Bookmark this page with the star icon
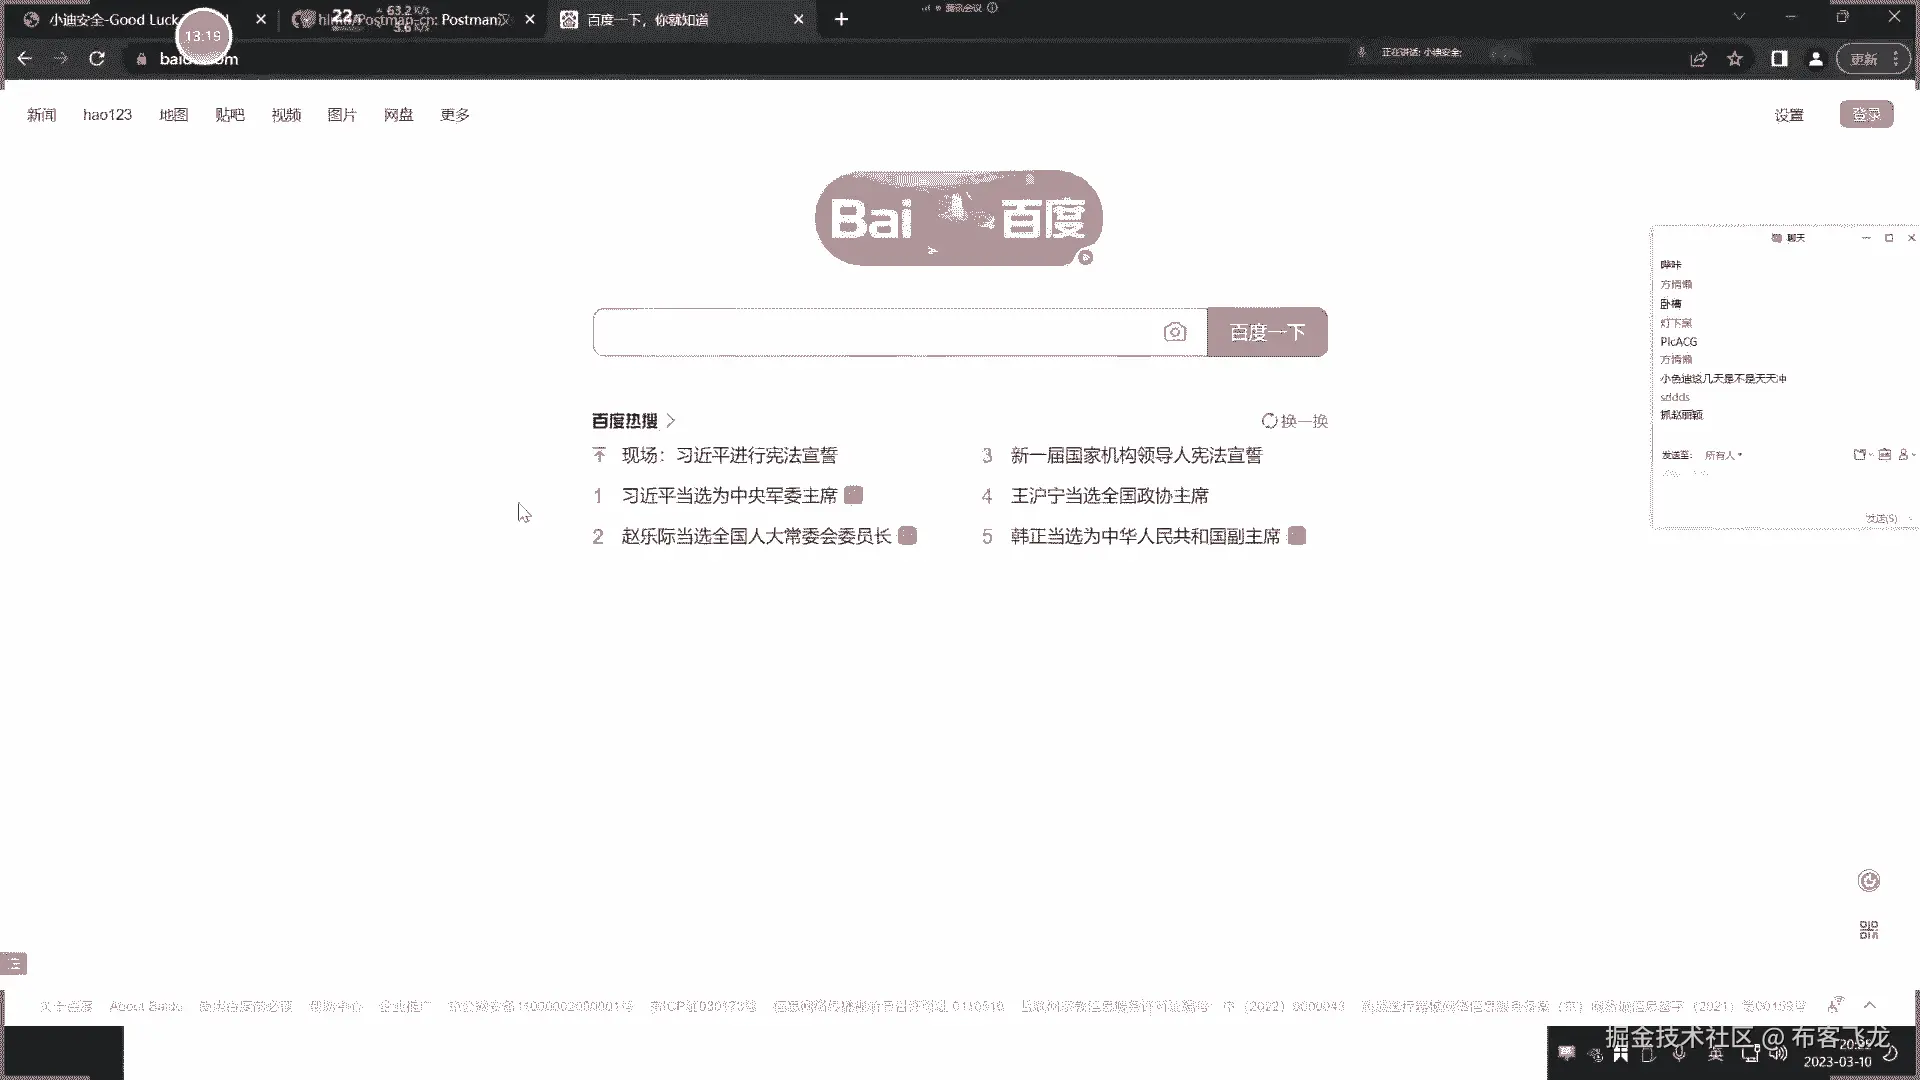 click(x=1735, y=59)
